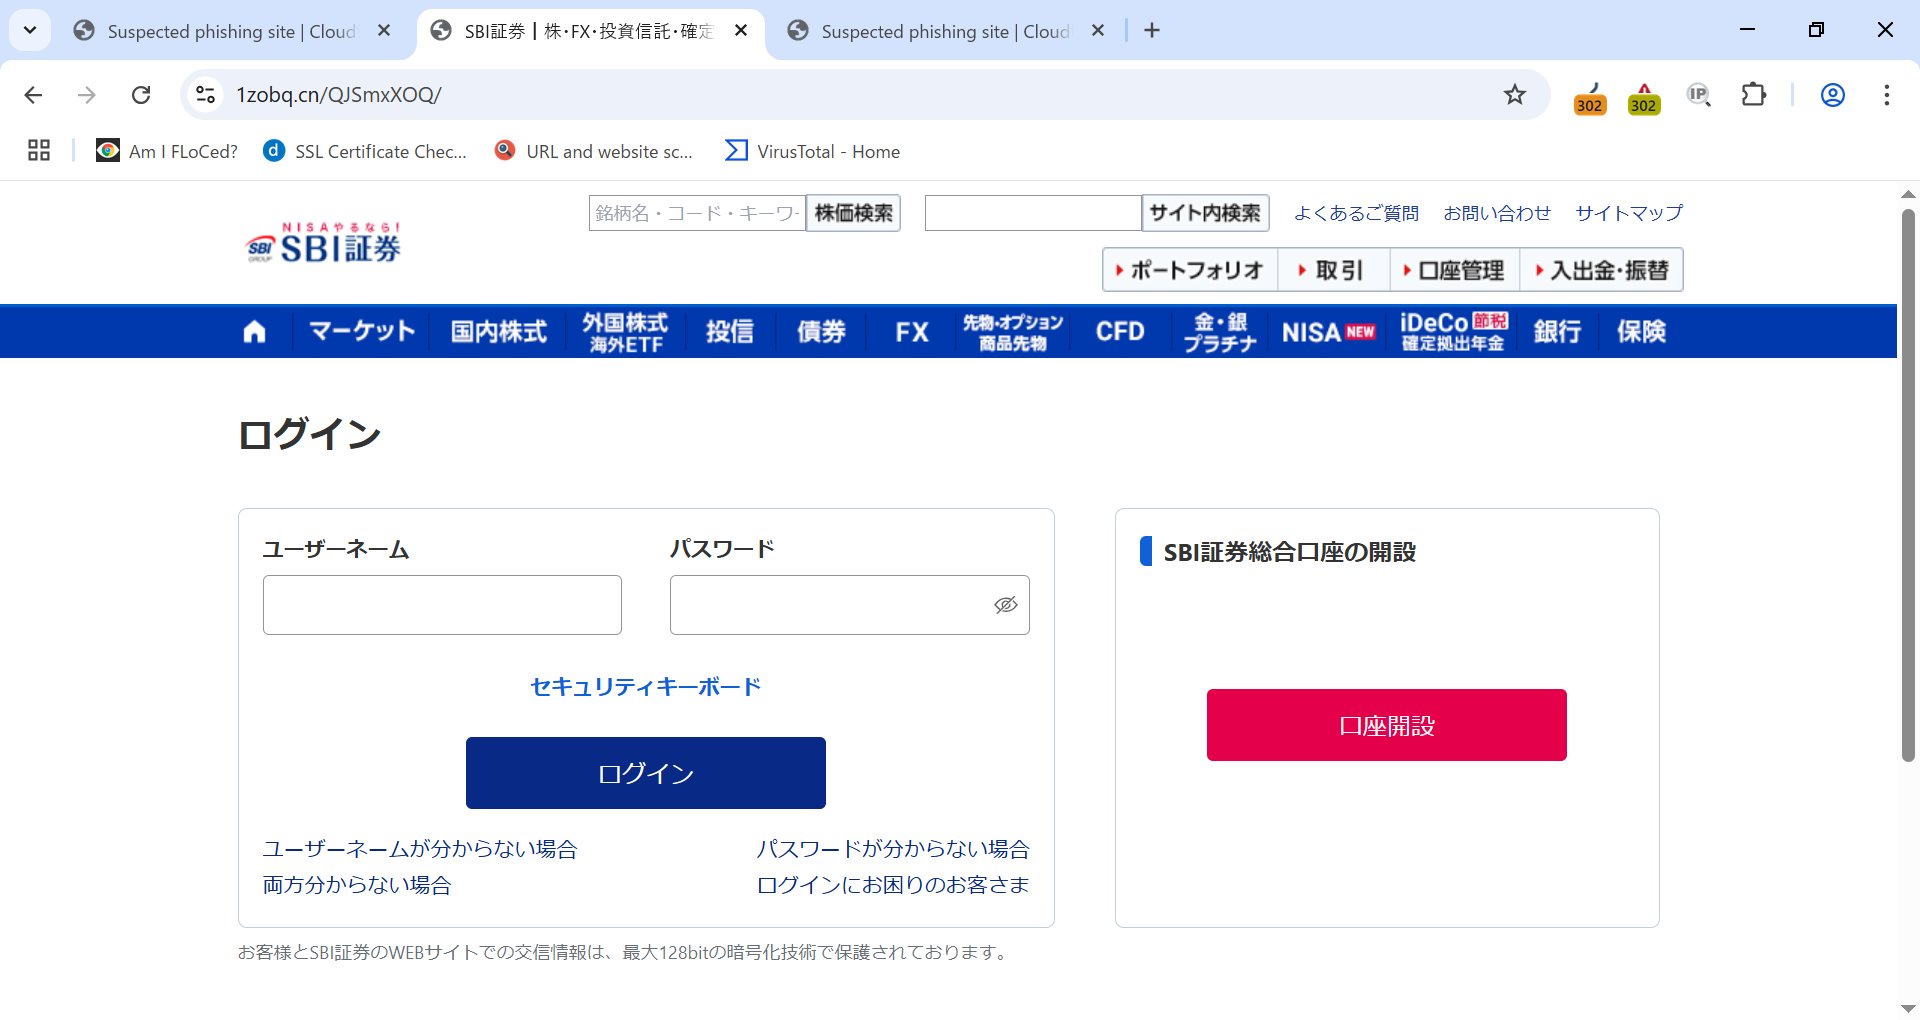Open site information icon in address bar
This screenshot has height=1020, width=1920.
coord(205,95)
